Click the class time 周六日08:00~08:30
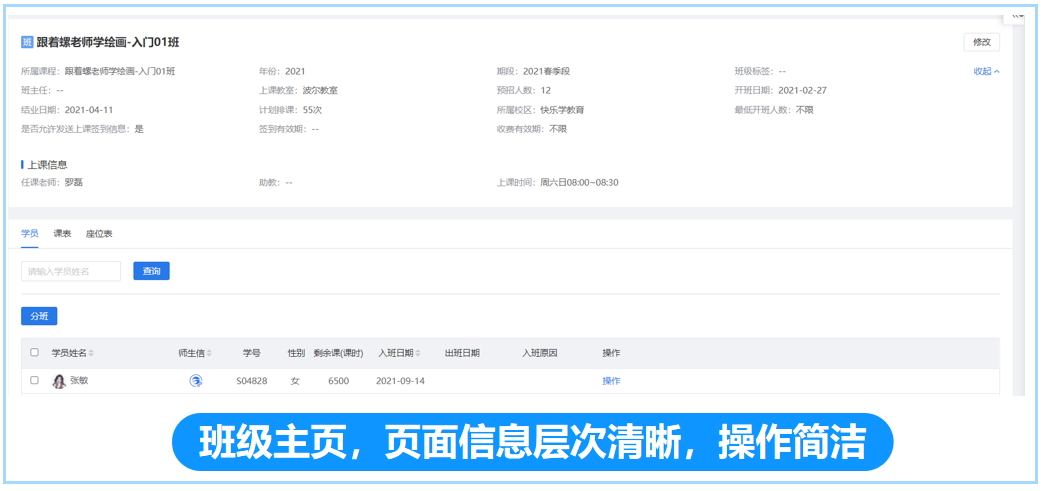The height and width of the screenshot is (491, 1045). point(579,182)
